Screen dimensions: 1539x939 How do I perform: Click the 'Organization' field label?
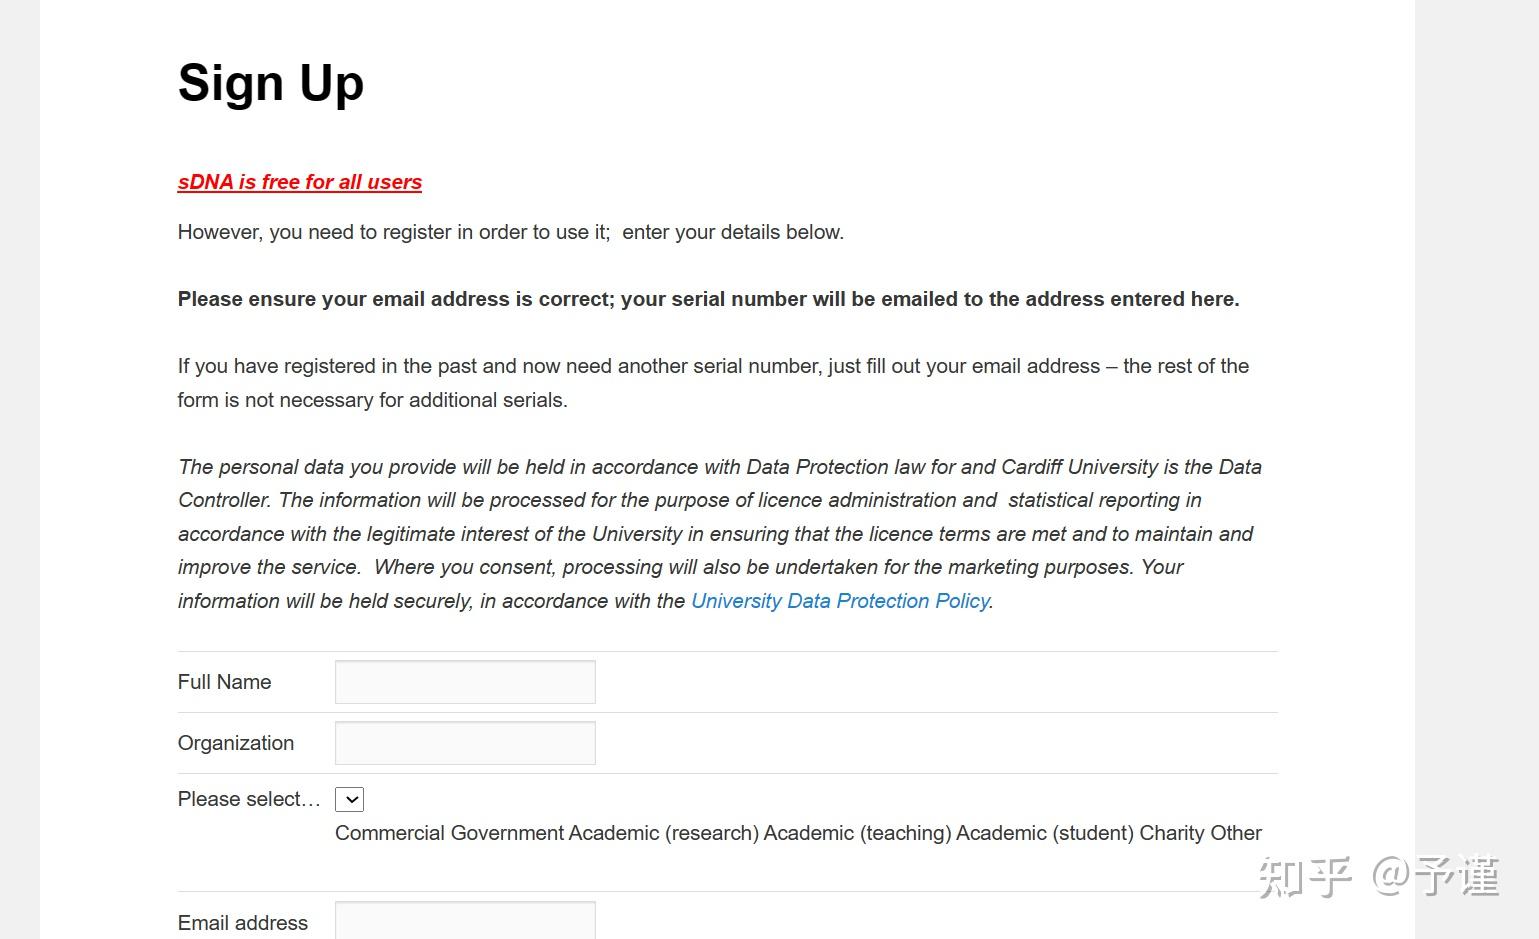point(236,743)
